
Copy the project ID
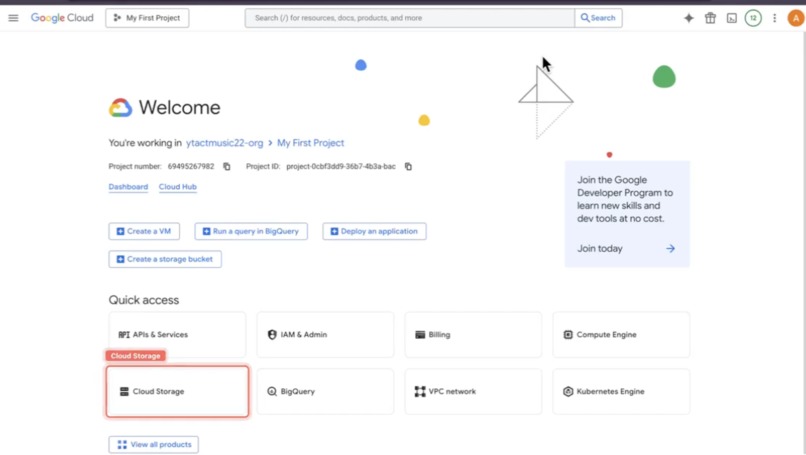[408, 167]
